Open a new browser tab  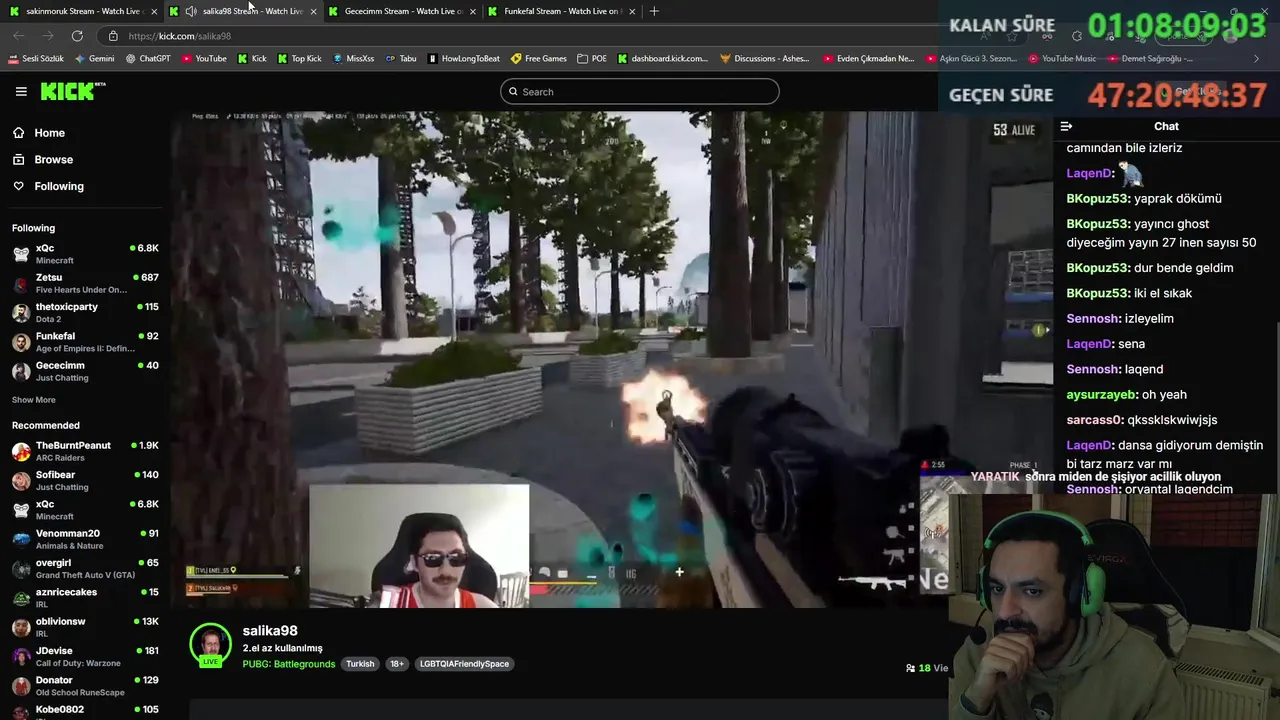pyautogui.click(x=654, y=11)
